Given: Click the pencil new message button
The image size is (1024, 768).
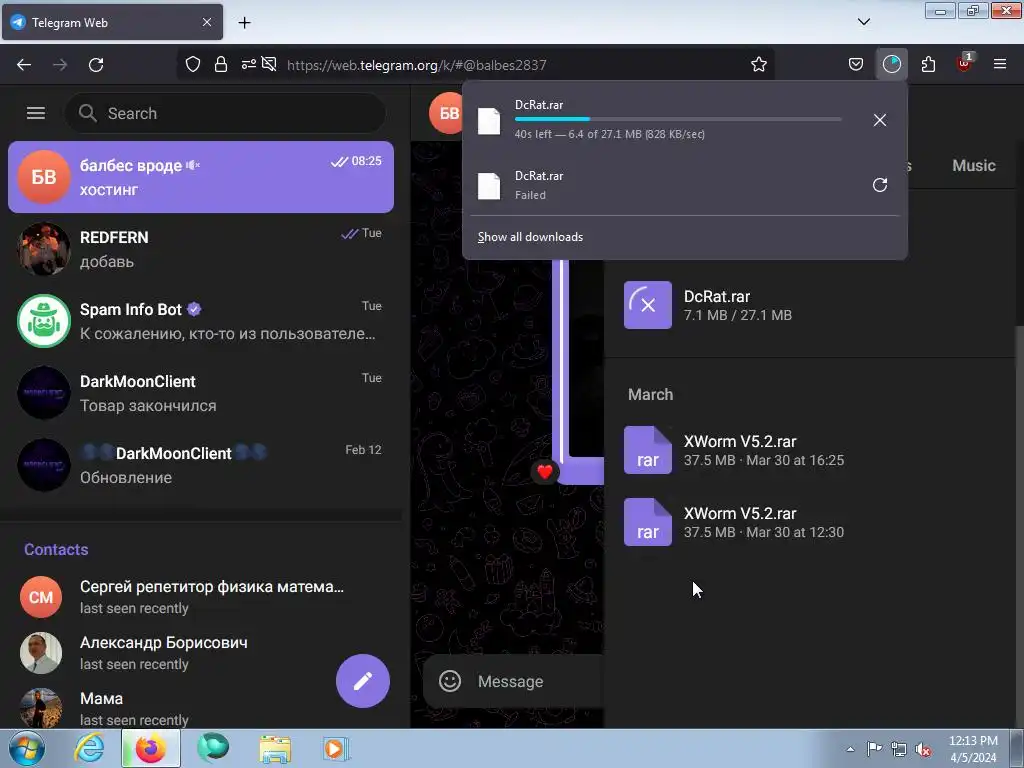Looking at the screenshot, I should point(363,680).
